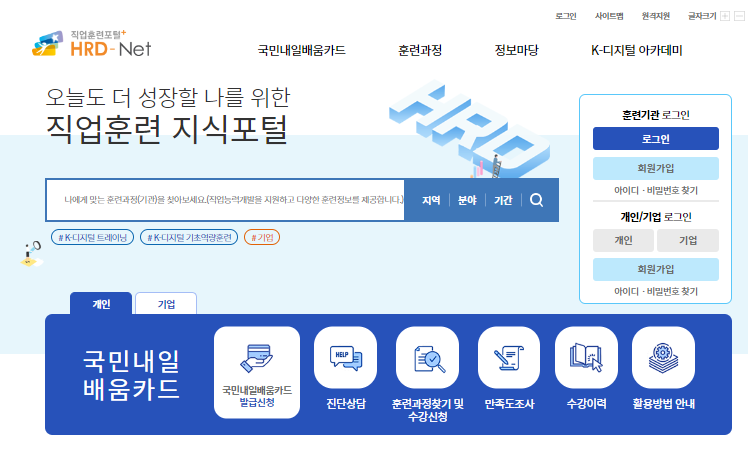Open 국민내일배움카드 main menu

pos(301,50)
